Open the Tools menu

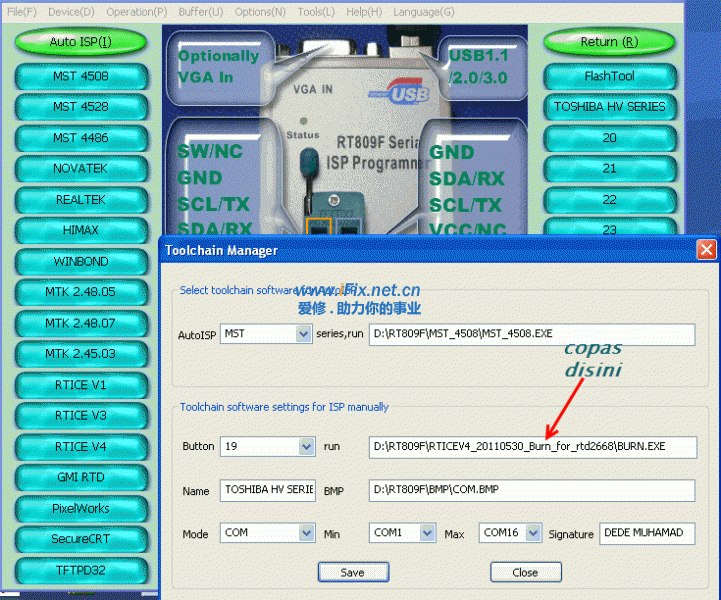tap(316, 12)
